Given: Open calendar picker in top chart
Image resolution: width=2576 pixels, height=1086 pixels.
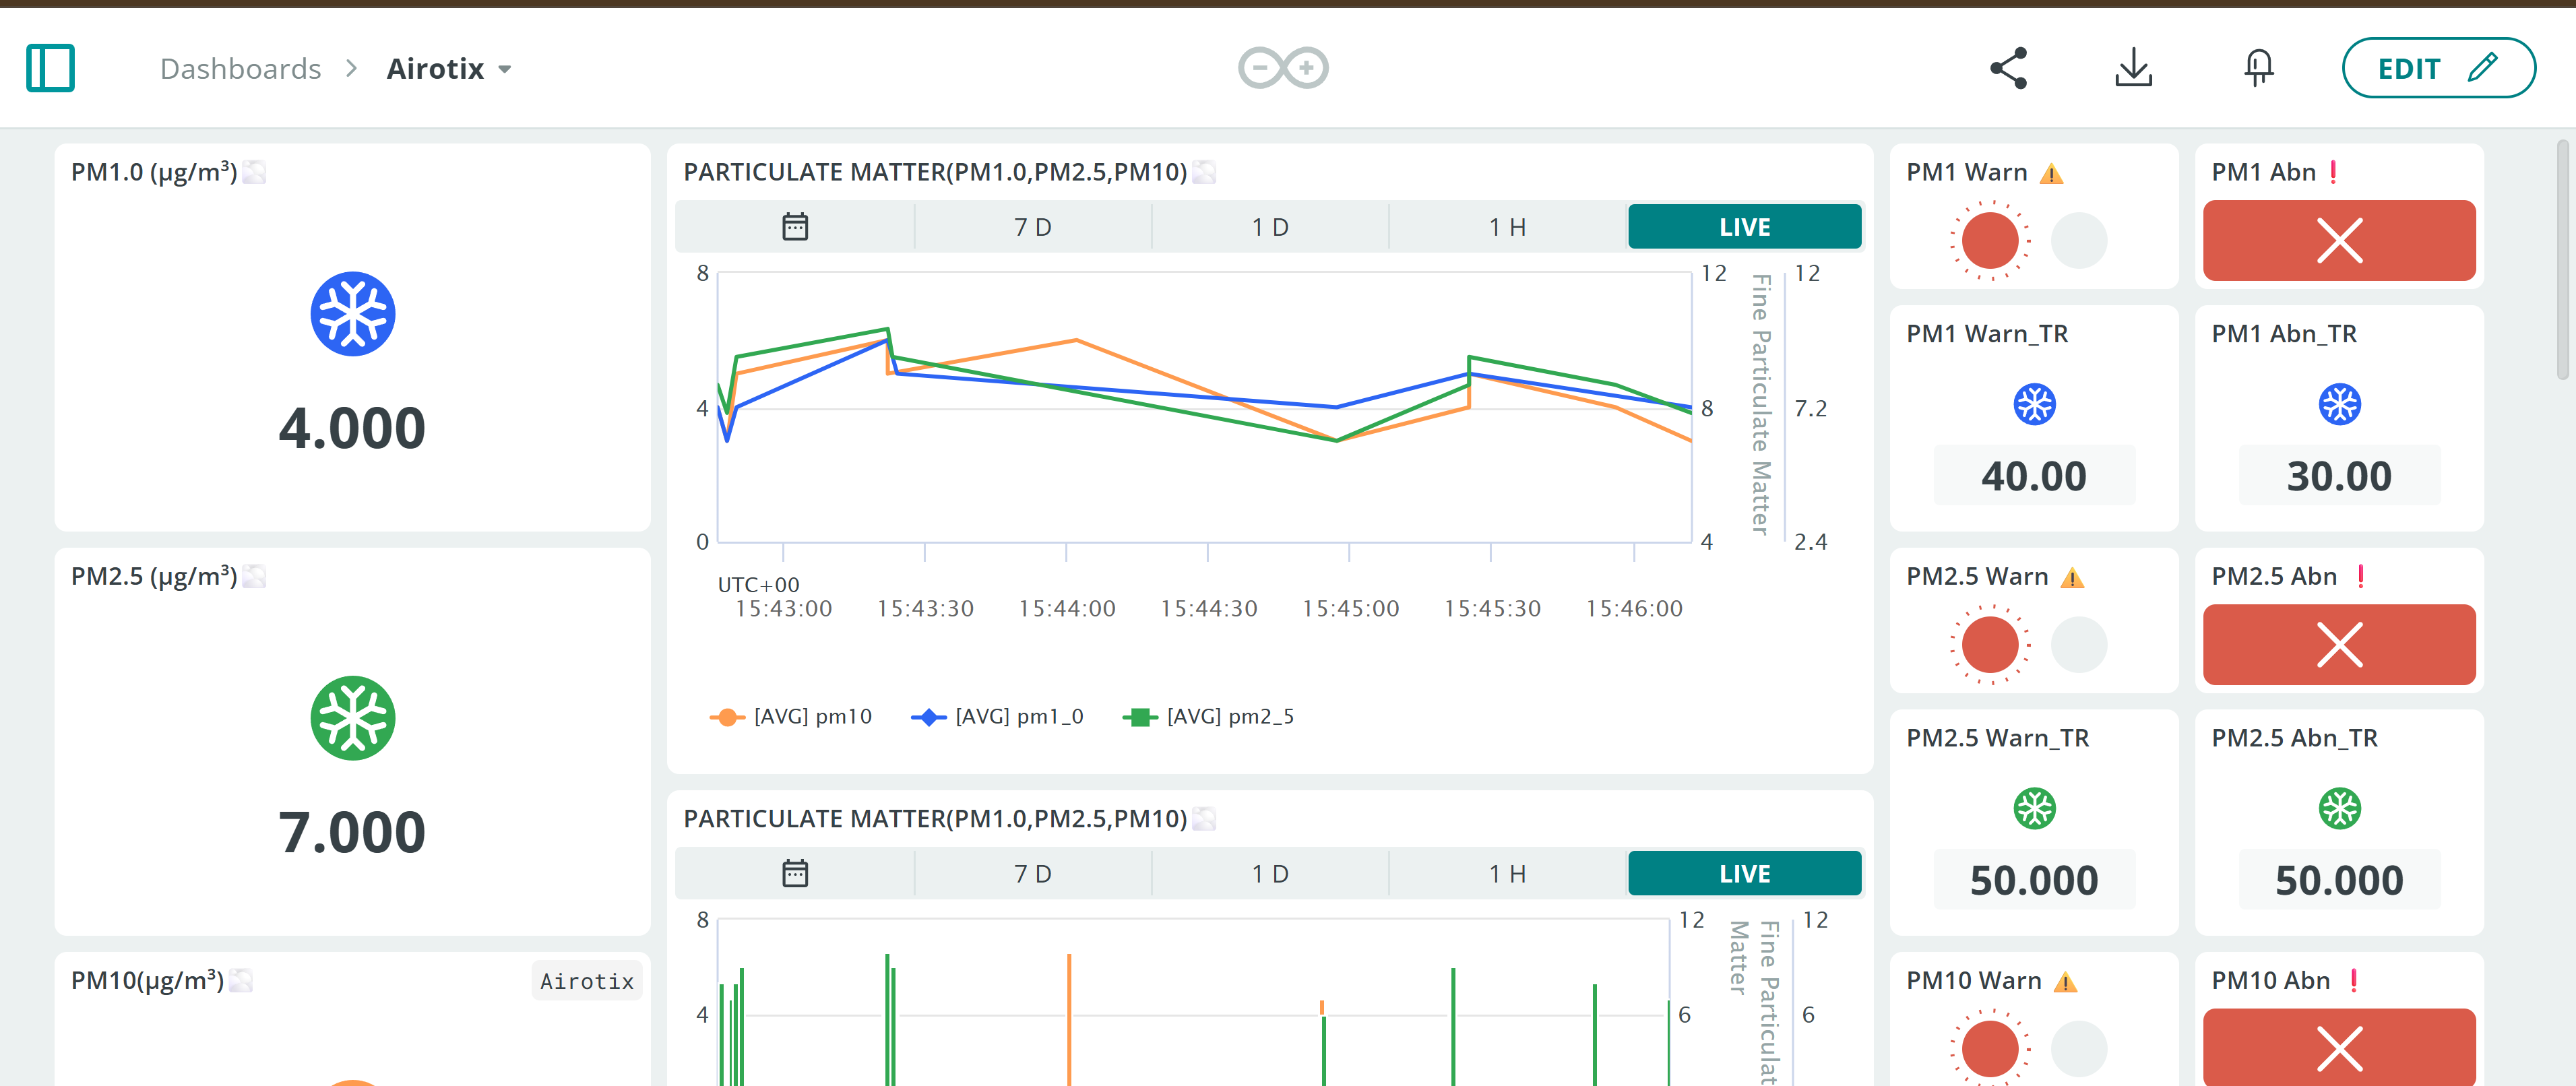Looking at the screenshot, I should [795, 227].
